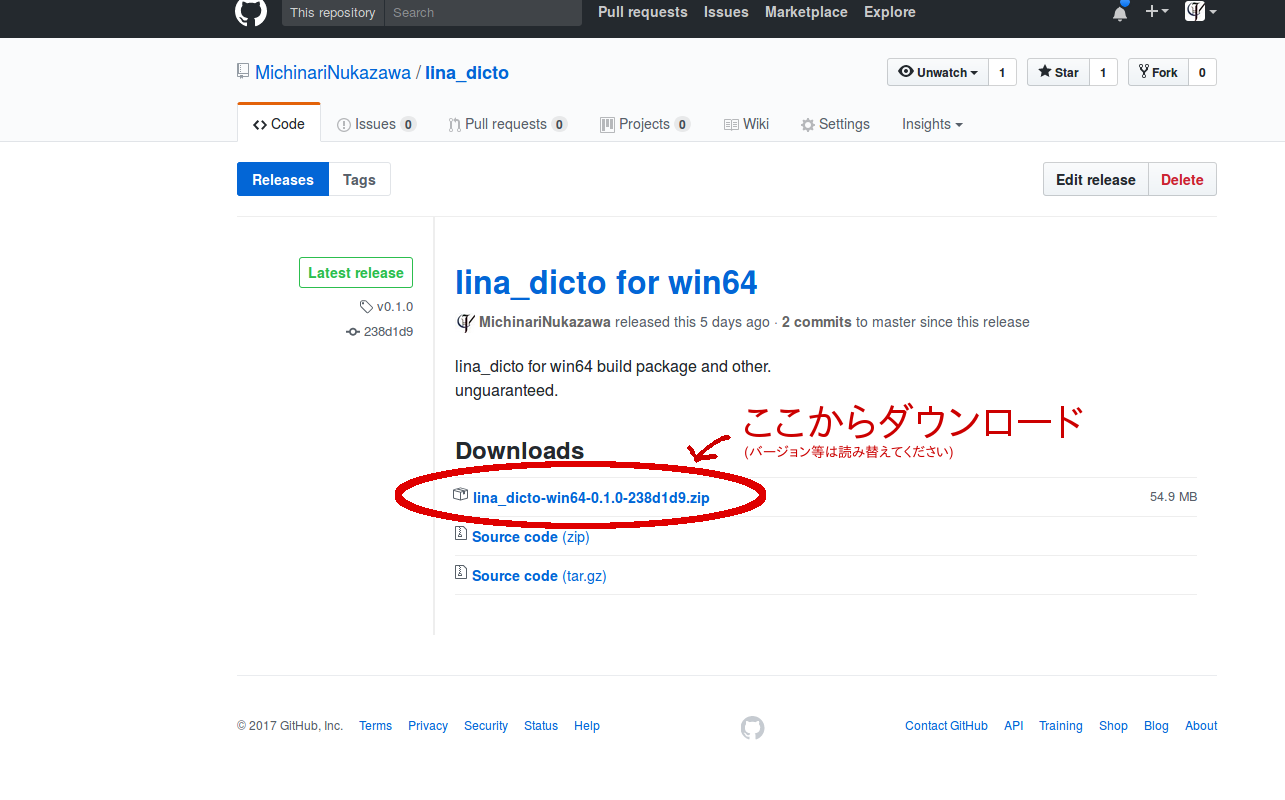Select the 'This repository' search scope

click(x=333, y=13)
